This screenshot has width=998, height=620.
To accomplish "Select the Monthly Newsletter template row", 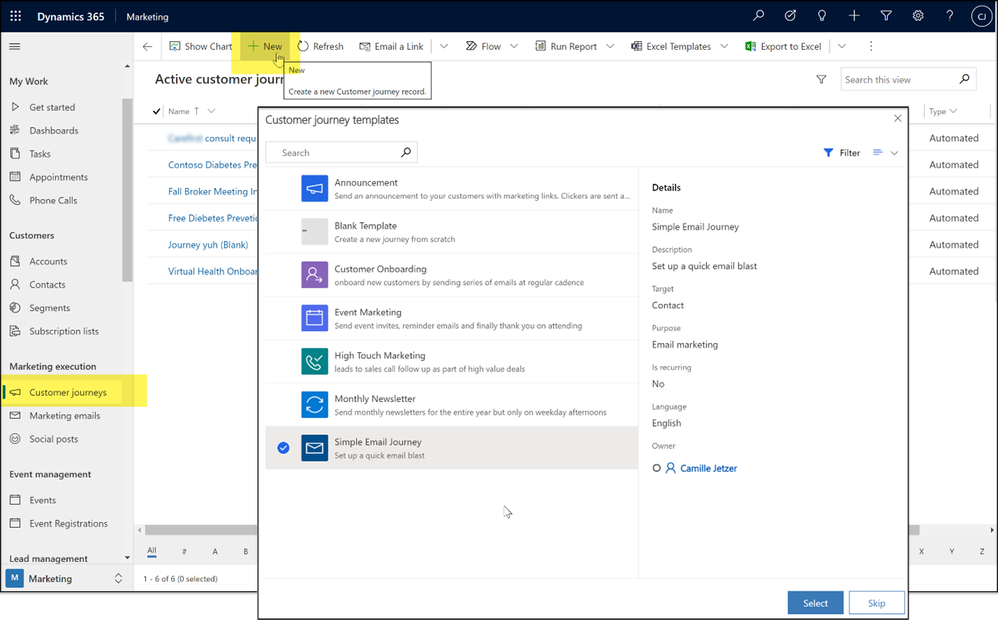I will coord(451,405).
